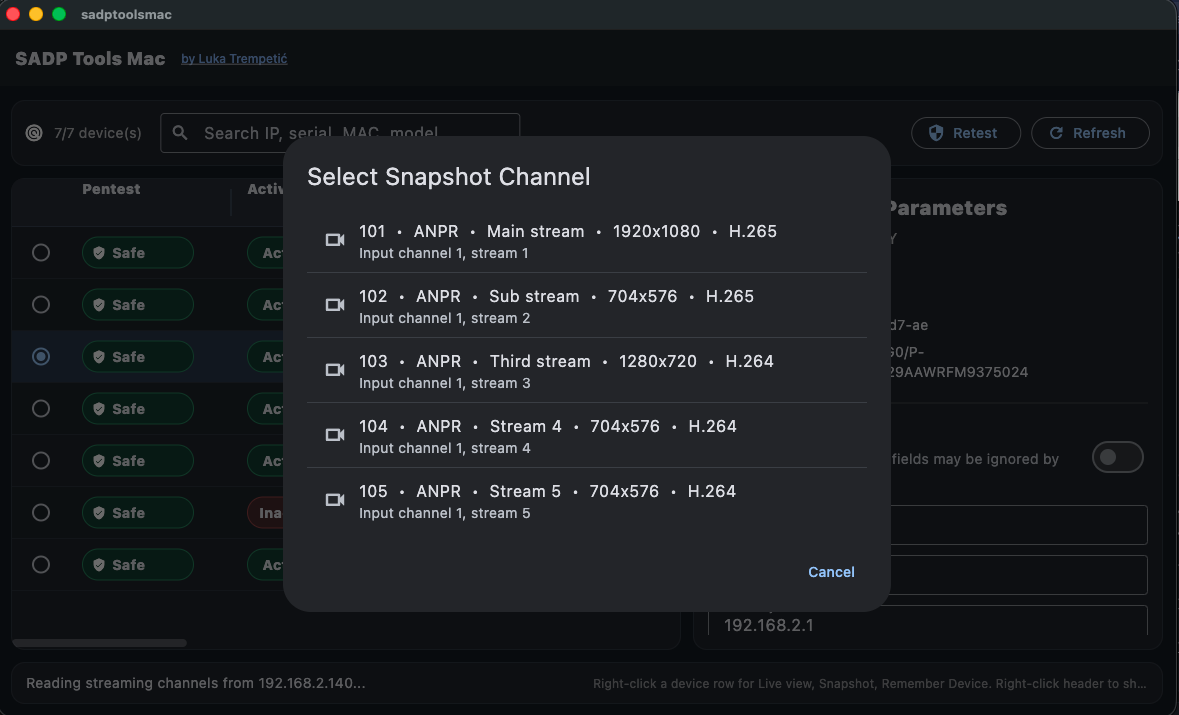The image size is (1179, 715).
Task: Click Safe badge in first device row
Action: point(138,253)
